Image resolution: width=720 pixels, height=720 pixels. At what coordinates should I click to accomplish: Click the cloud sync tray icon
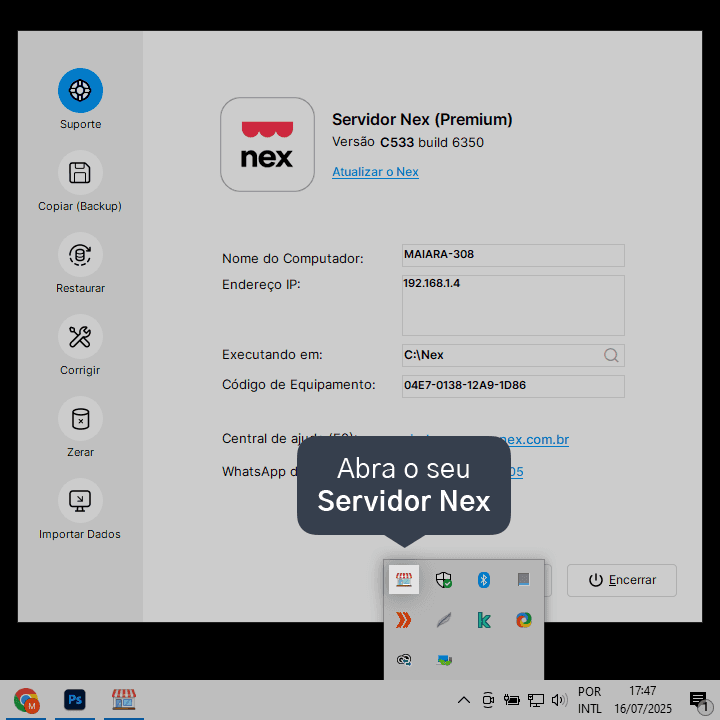point(404,660)
